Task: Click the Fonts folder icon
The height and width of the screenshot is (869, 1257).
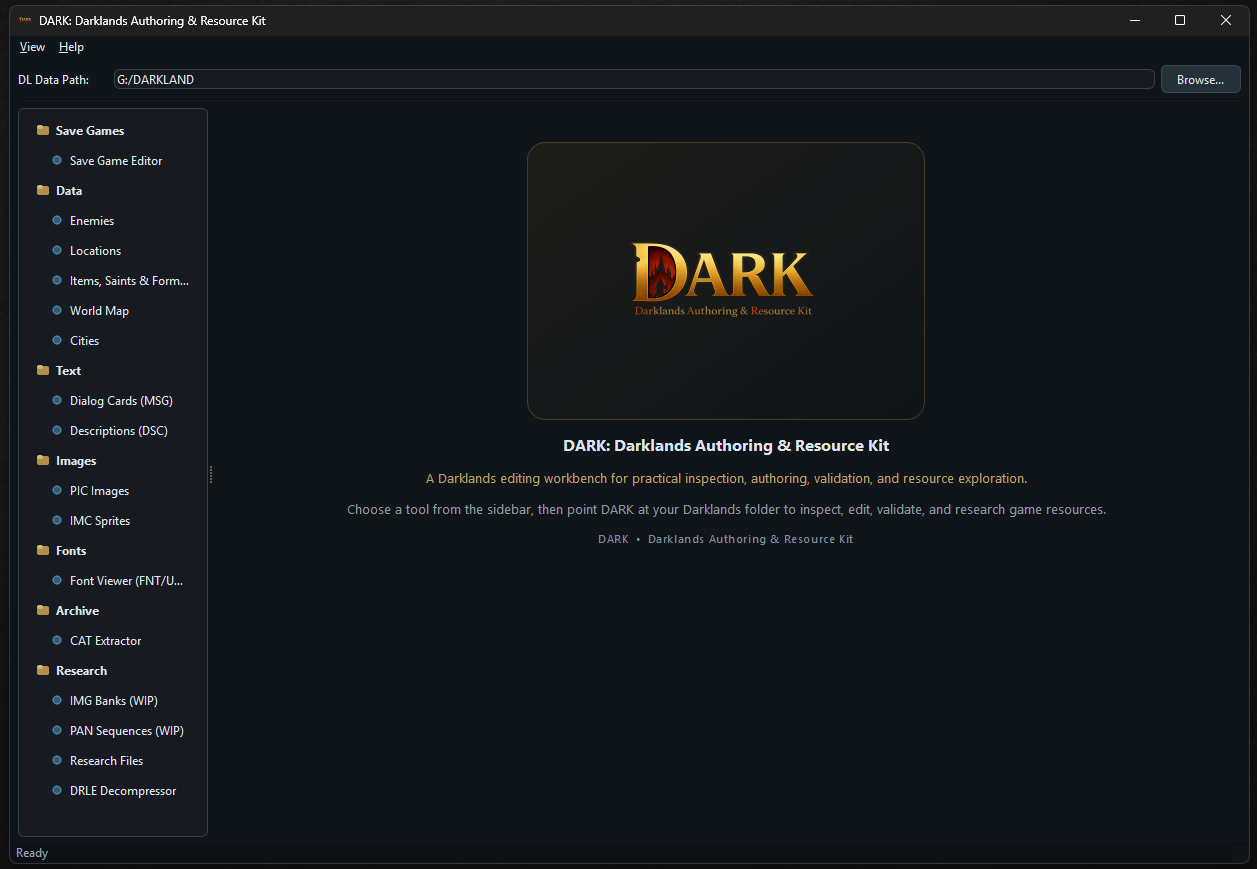Action: [43, 551]
